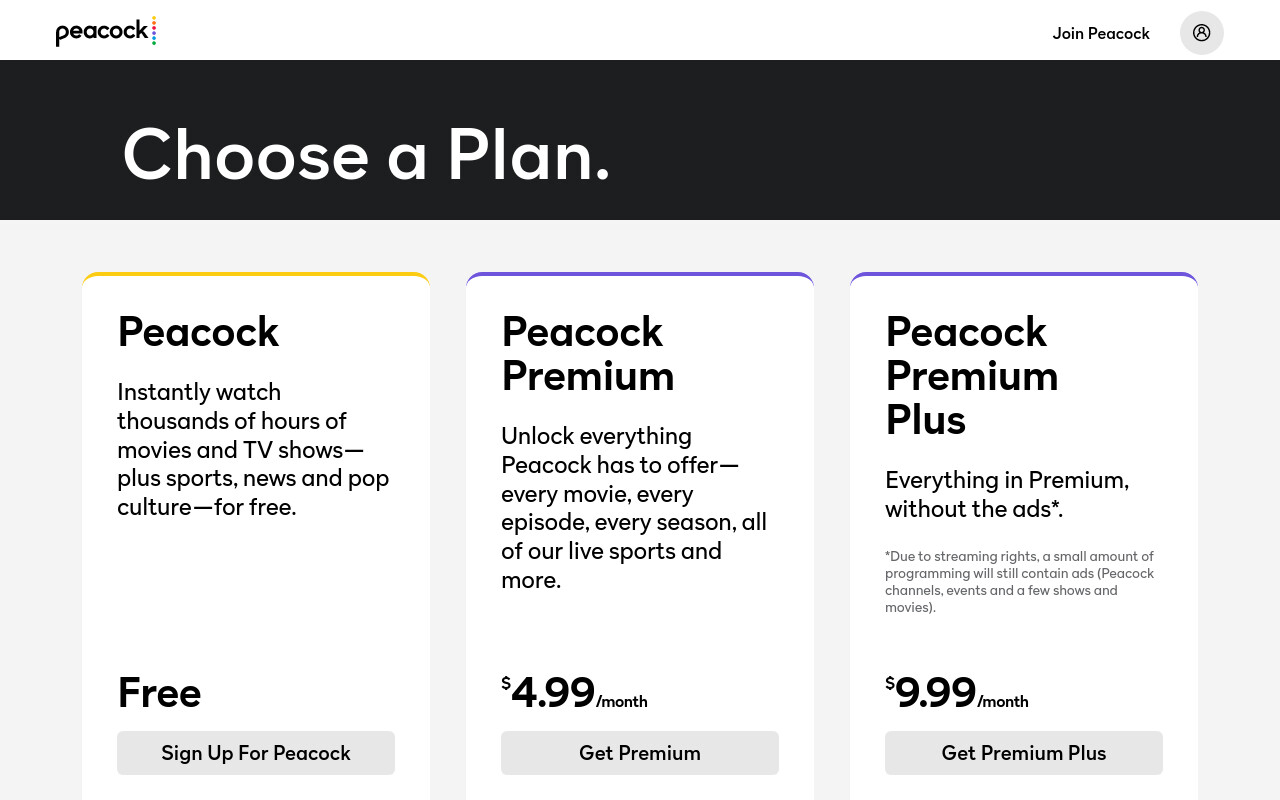The width and height of the screenshot is (1280, 800).
Task: Click the purple top border of the Premium card
Action: 640,274
